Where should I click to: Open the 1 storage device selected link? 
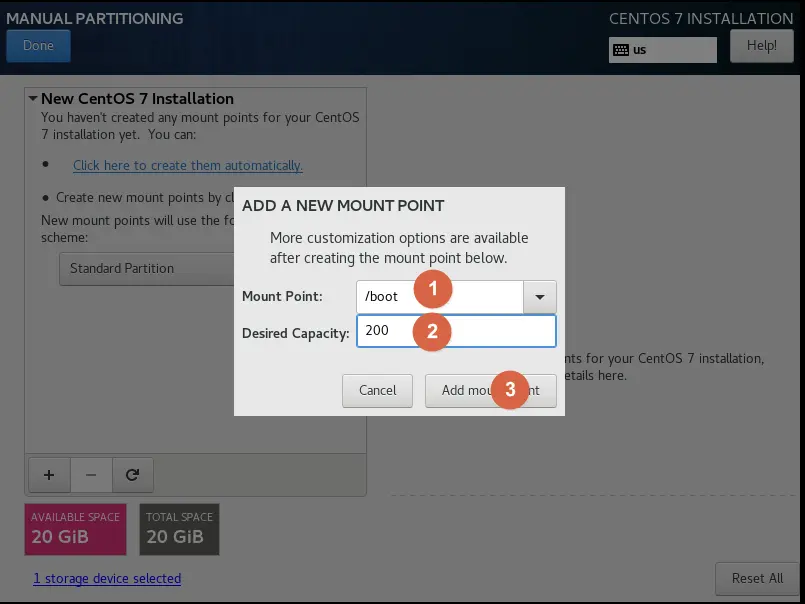(107, 578)
